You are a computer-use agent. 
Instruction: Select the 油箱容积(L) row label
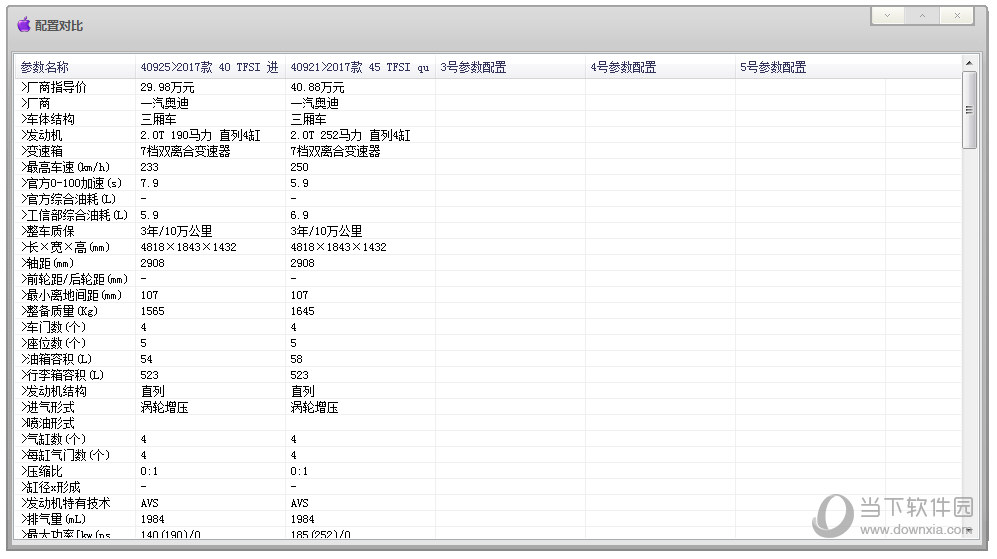coord(56,359)
